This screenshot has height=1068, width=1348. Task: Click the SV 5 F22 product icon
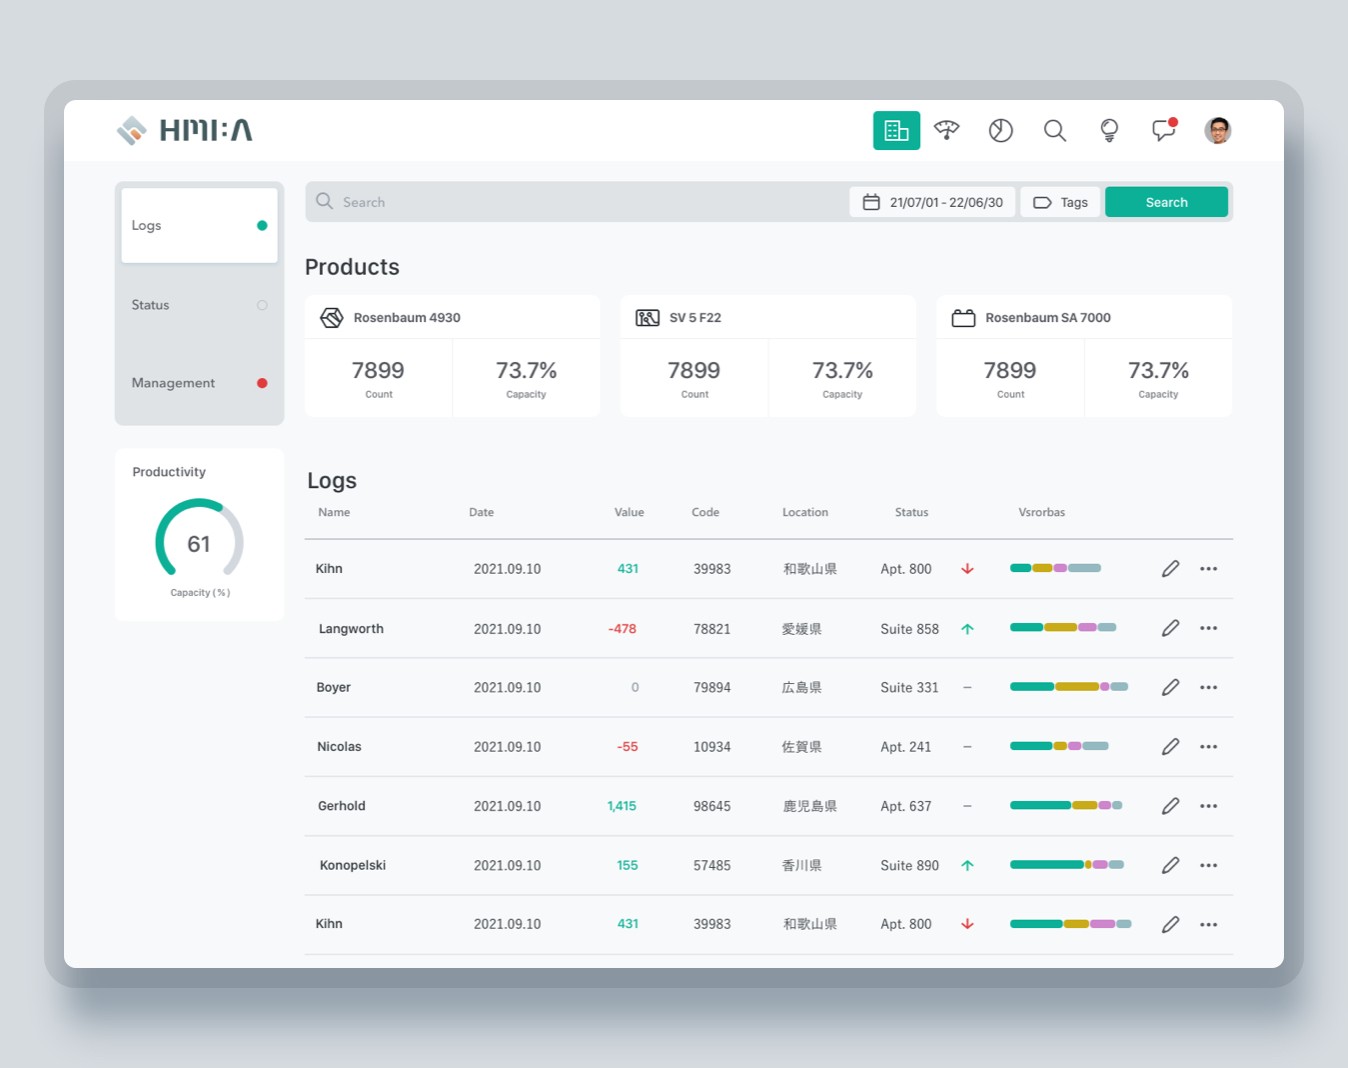point(647,318)
